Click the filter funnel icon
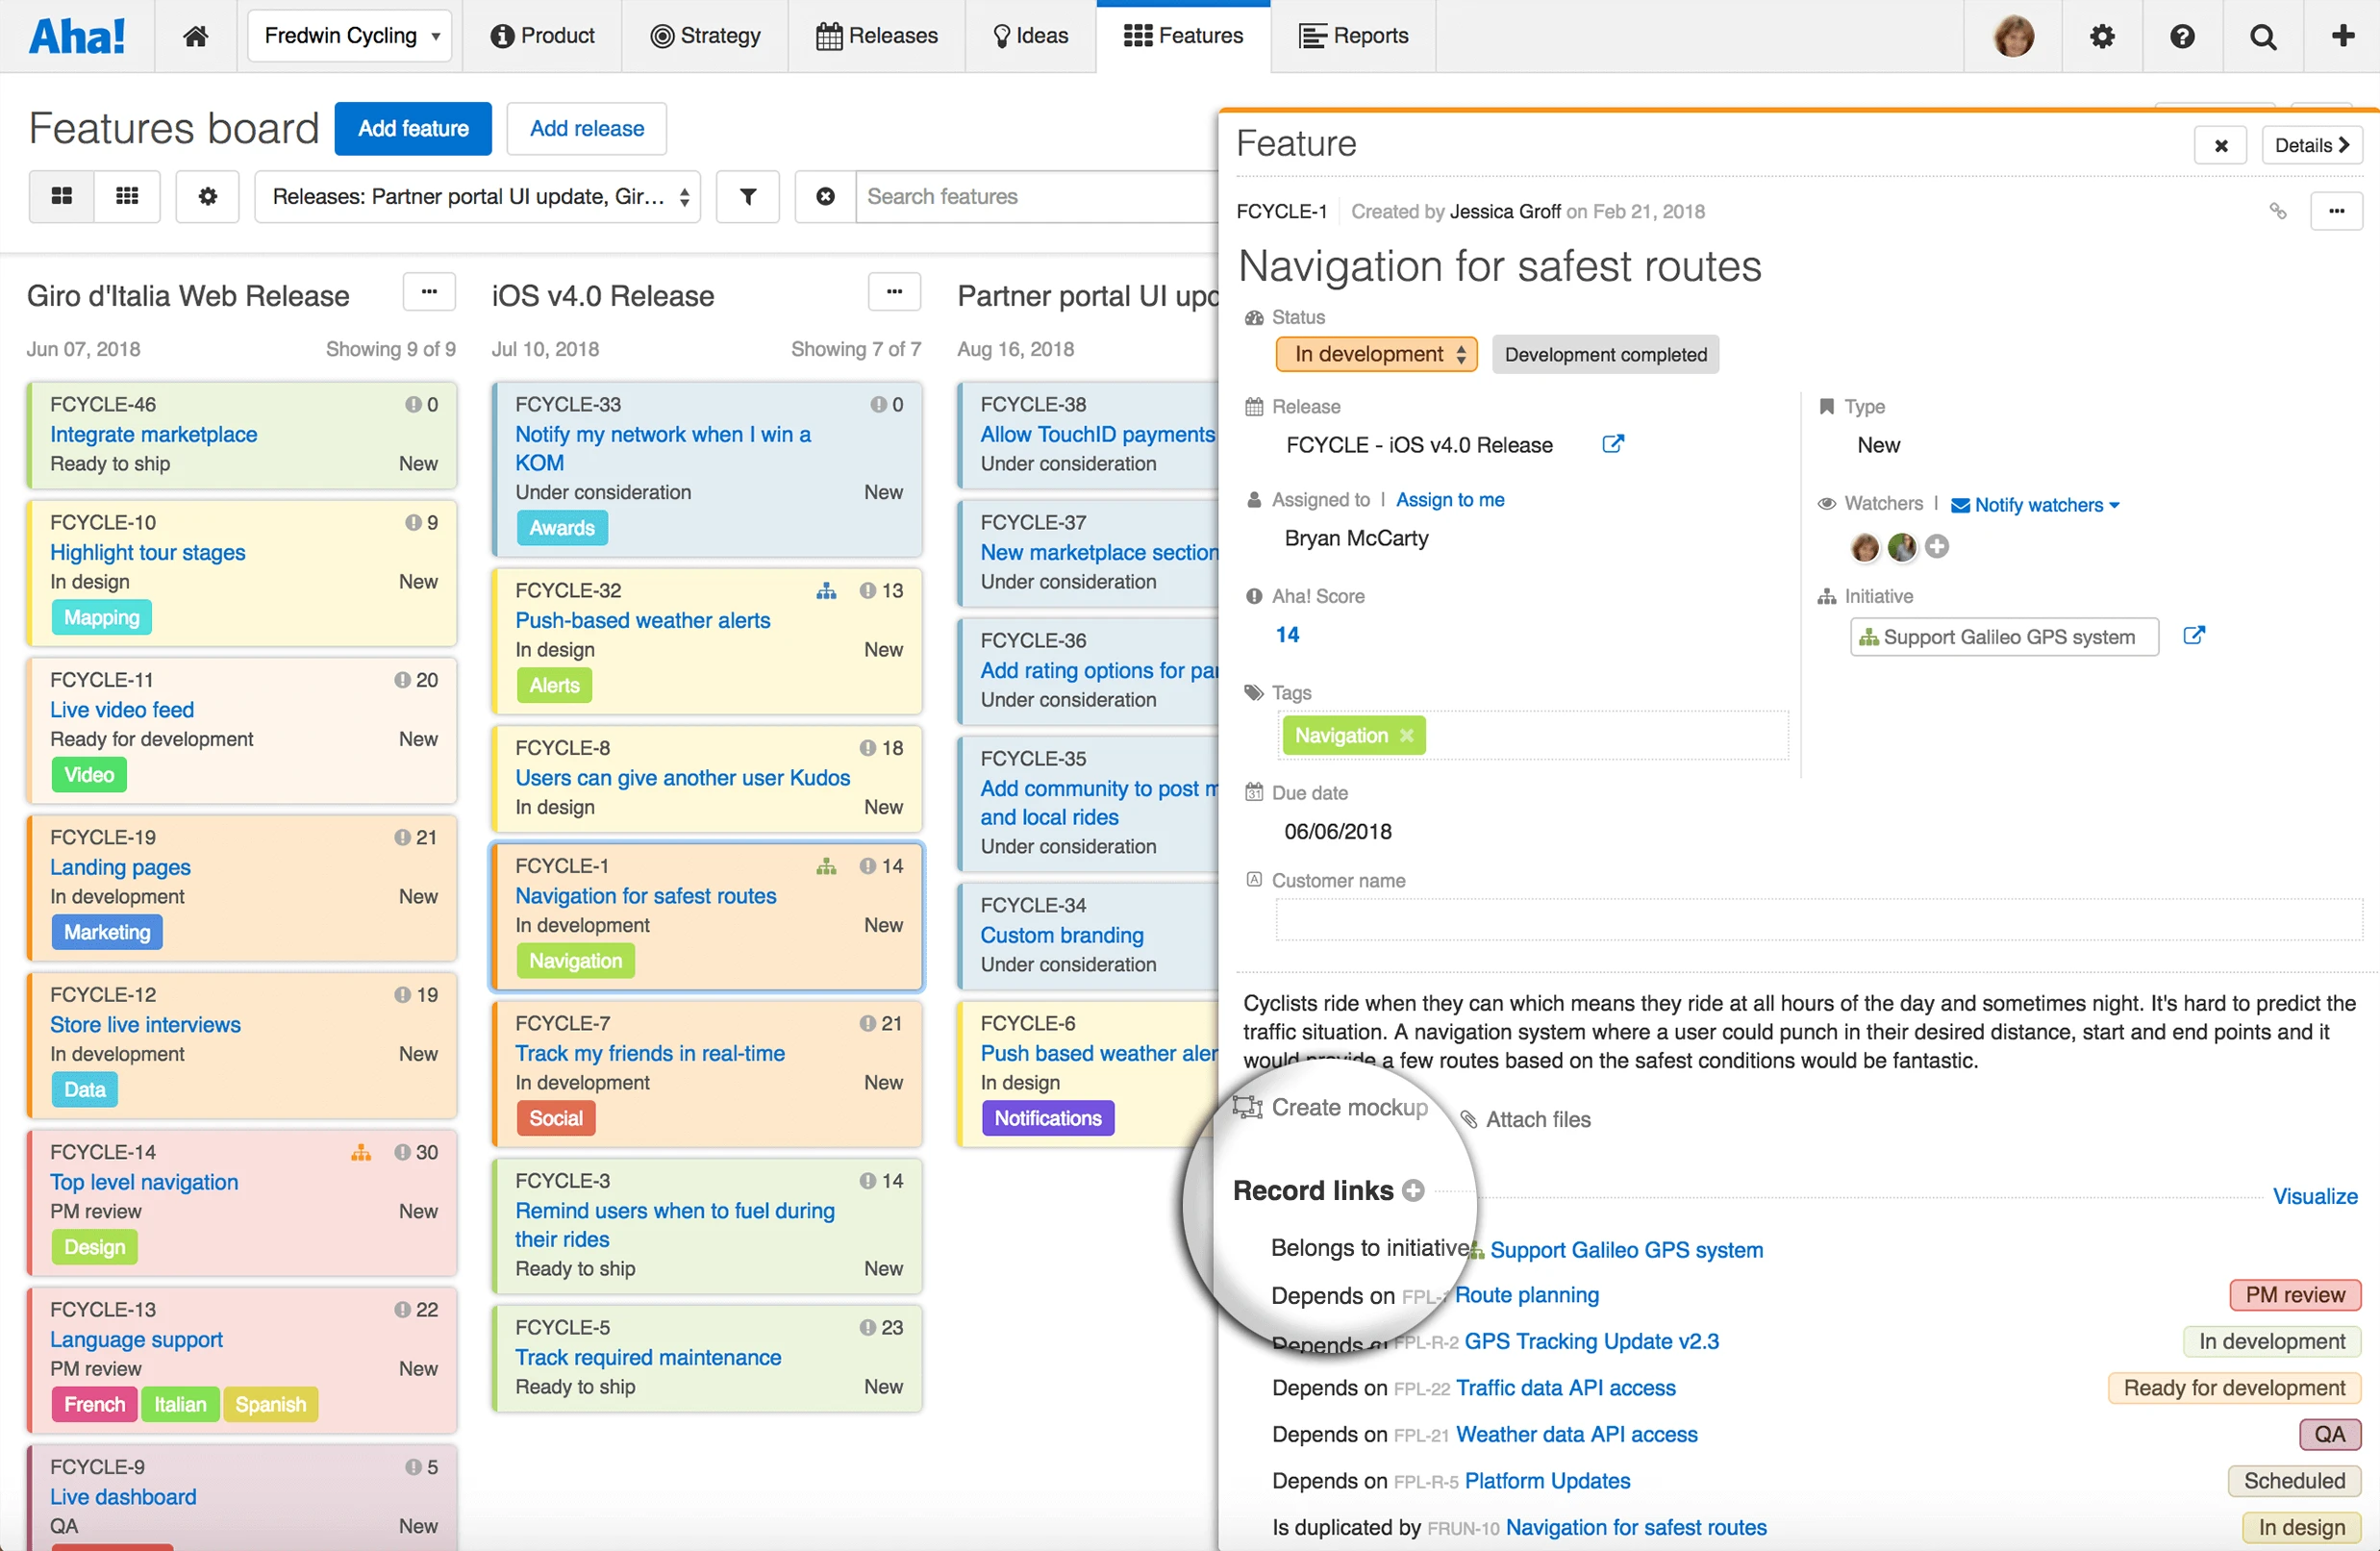Image resolution: width=2380 pixels, height=1551 pixels. [747, 196]
